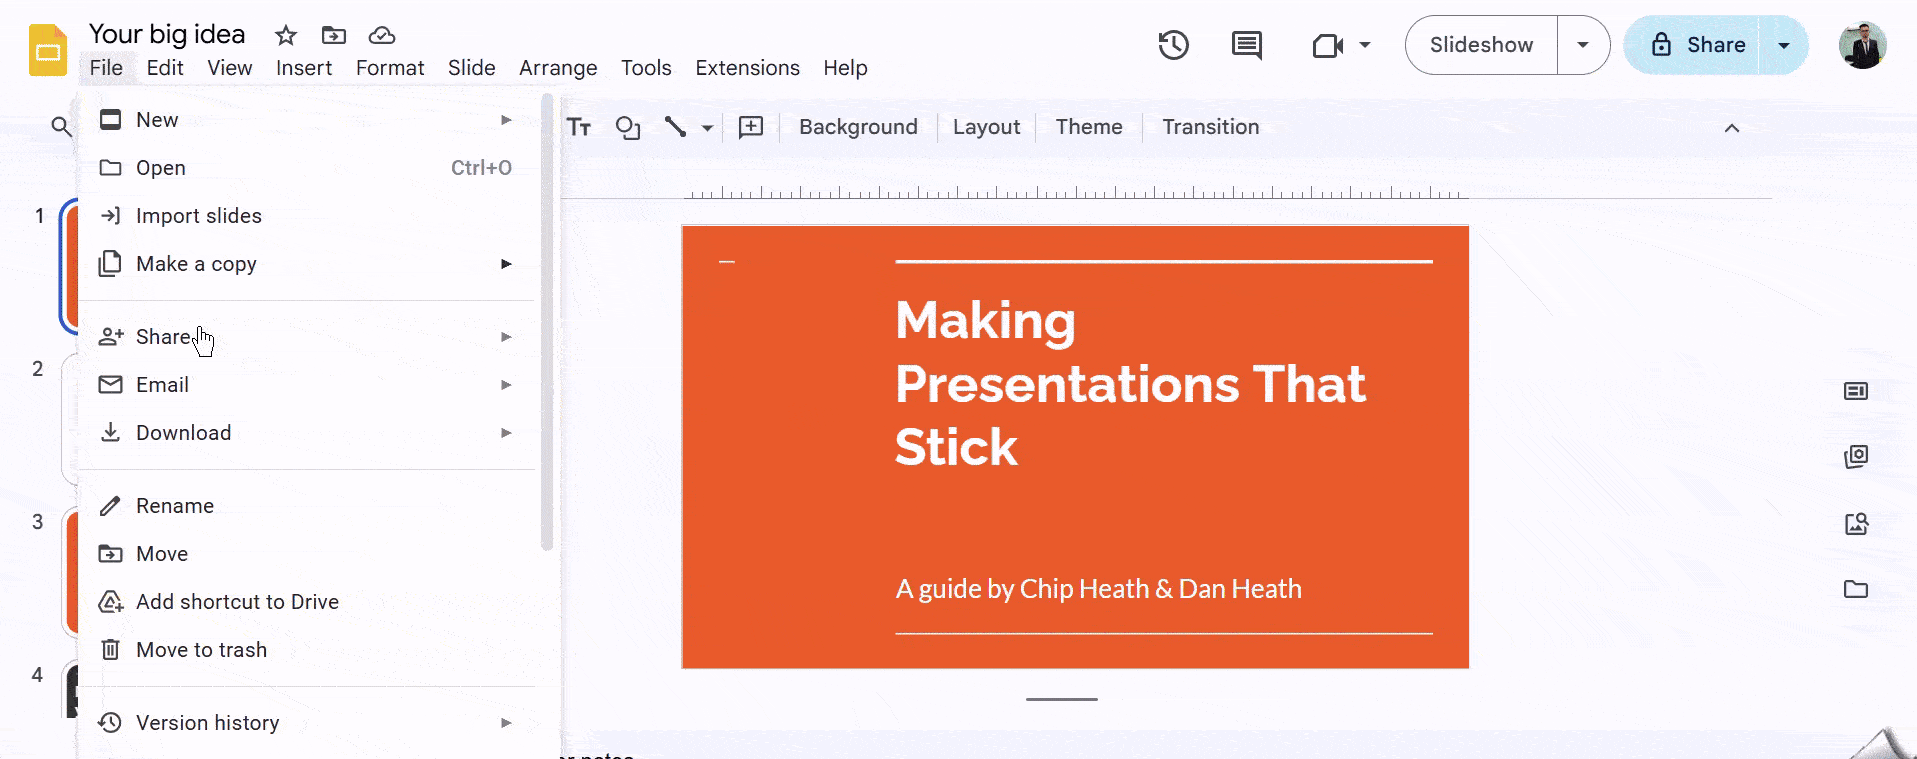
Task: Open the Share button dropdown arrow
Action: [x=1783, y=45]
